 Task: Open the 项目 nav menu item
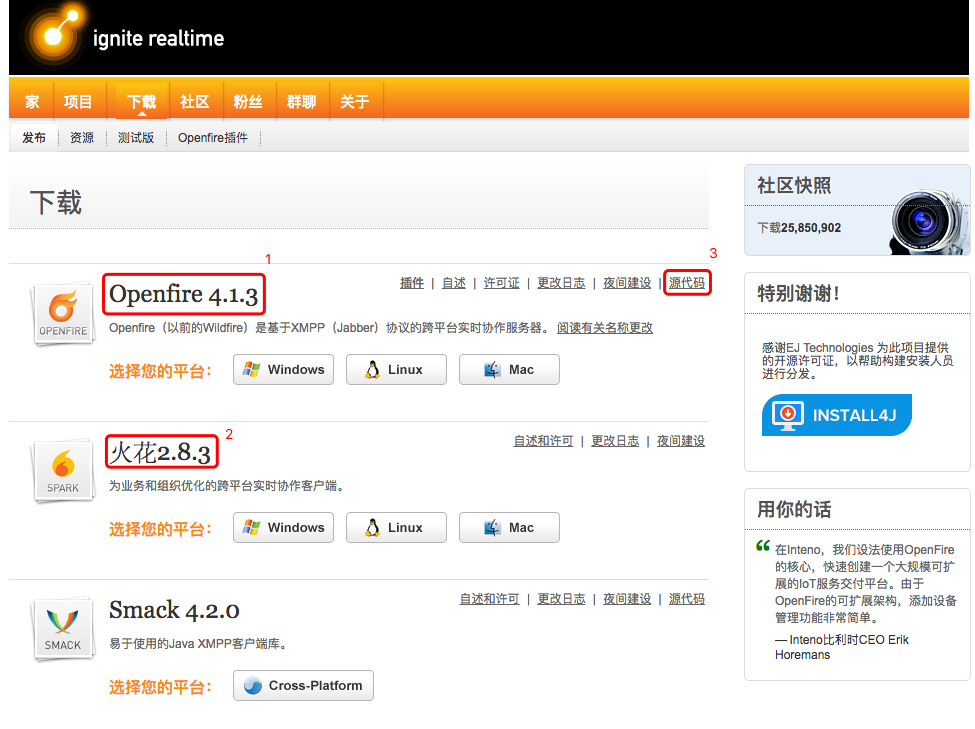point(78,101)
